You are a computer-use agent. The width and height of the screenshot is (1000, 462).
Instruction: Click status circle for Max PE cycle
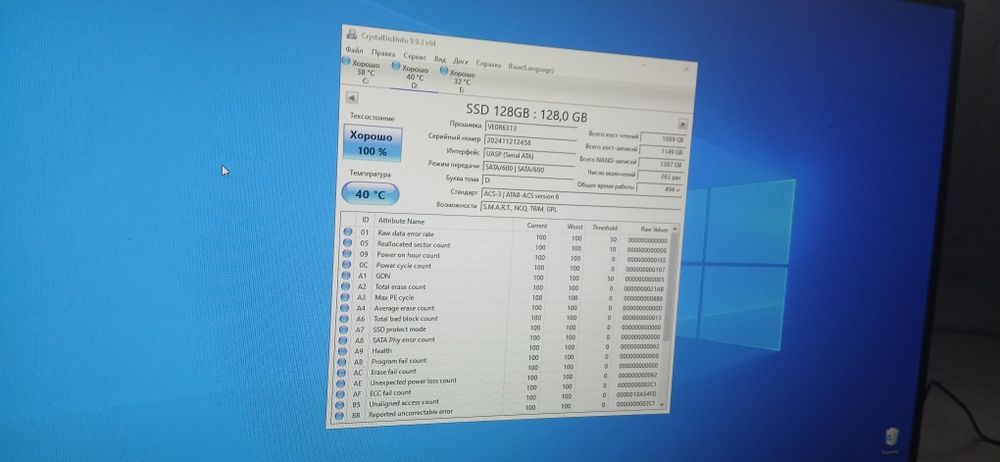point(344,297)
